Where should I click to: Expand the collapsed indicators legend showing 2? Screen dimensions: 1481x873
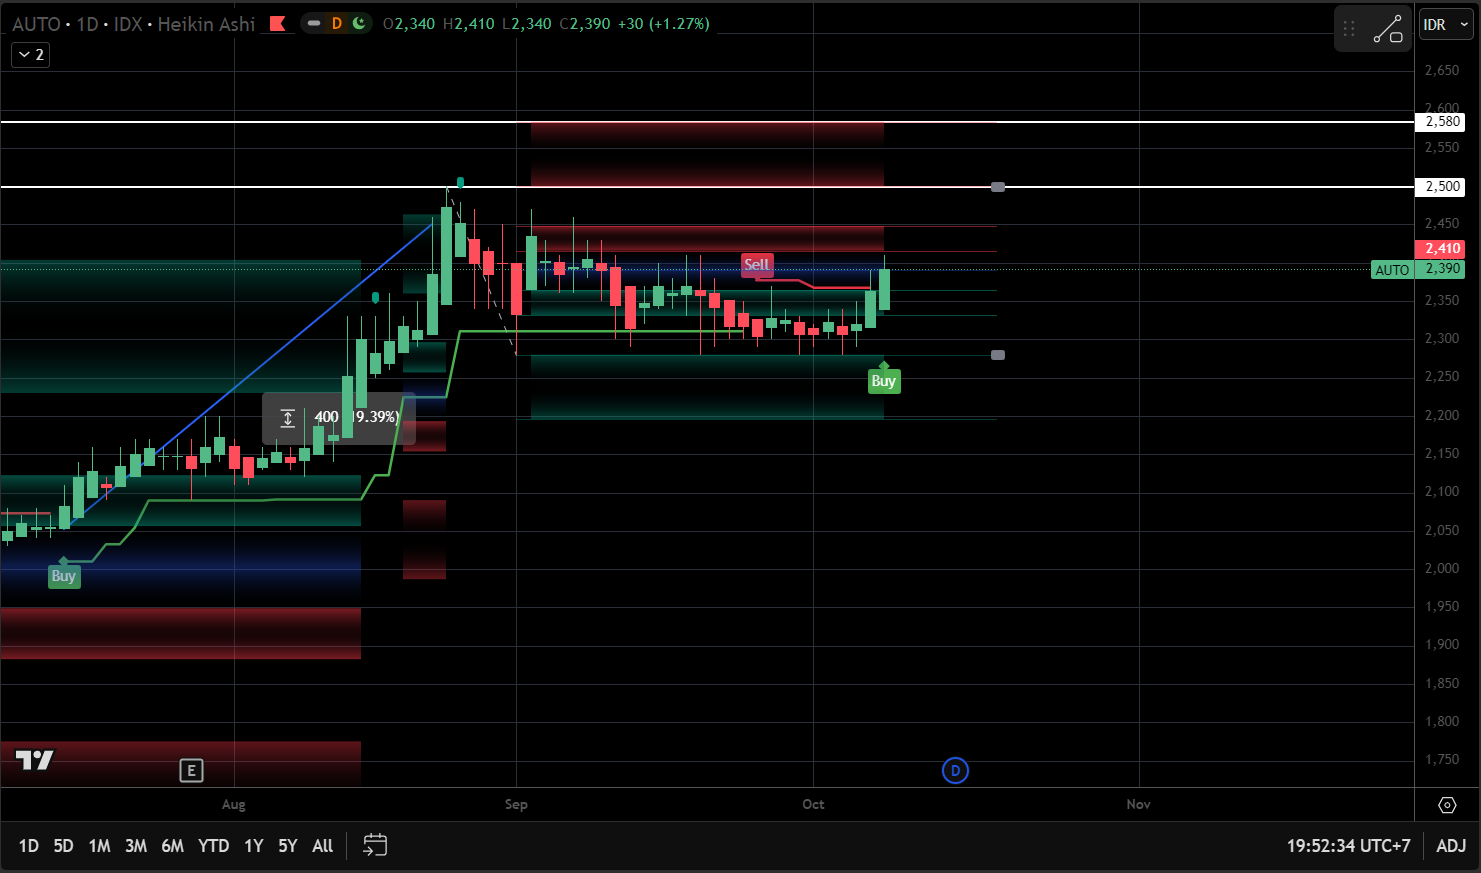click(x=30, y=55)
